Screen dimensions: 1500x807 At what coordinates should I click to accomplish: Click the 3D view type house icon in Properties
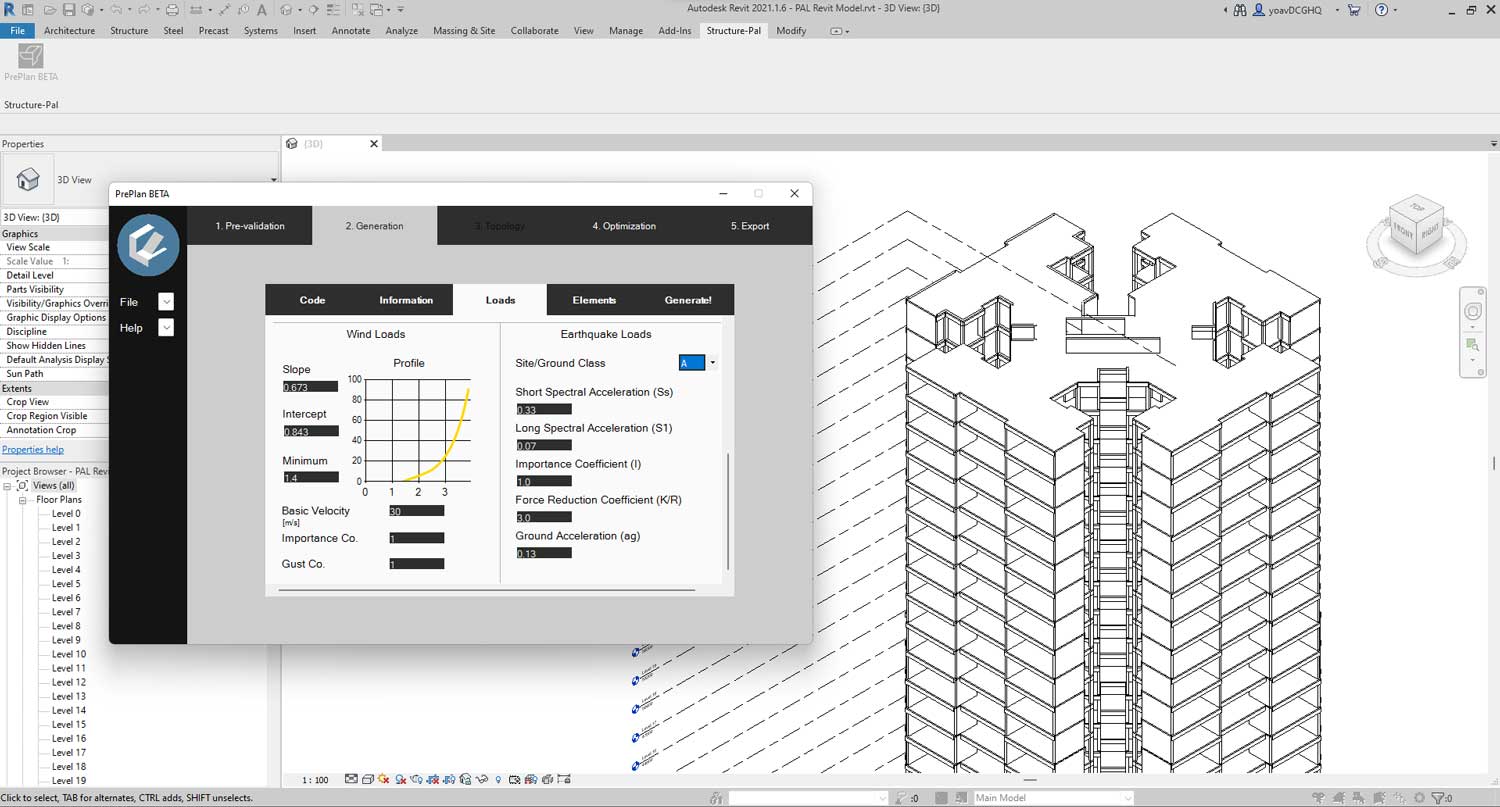tap(28, 180)
